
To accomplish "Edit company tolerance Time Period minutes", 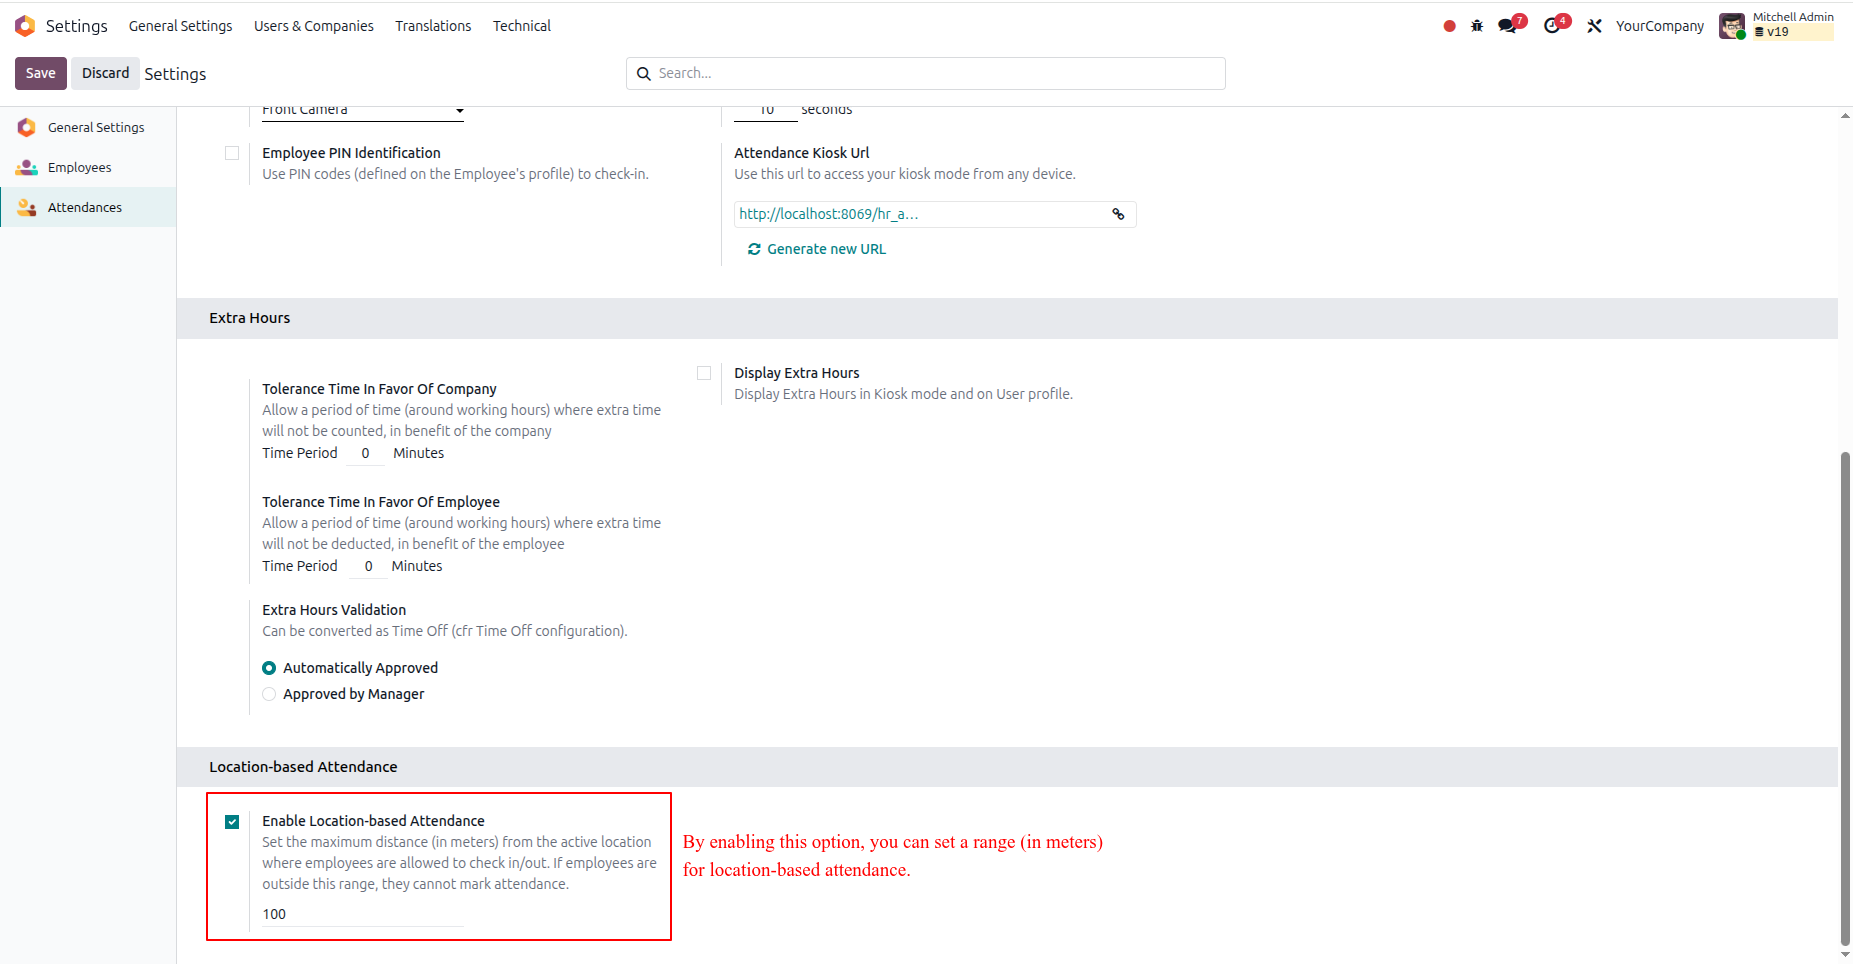I will coord(365,453).
